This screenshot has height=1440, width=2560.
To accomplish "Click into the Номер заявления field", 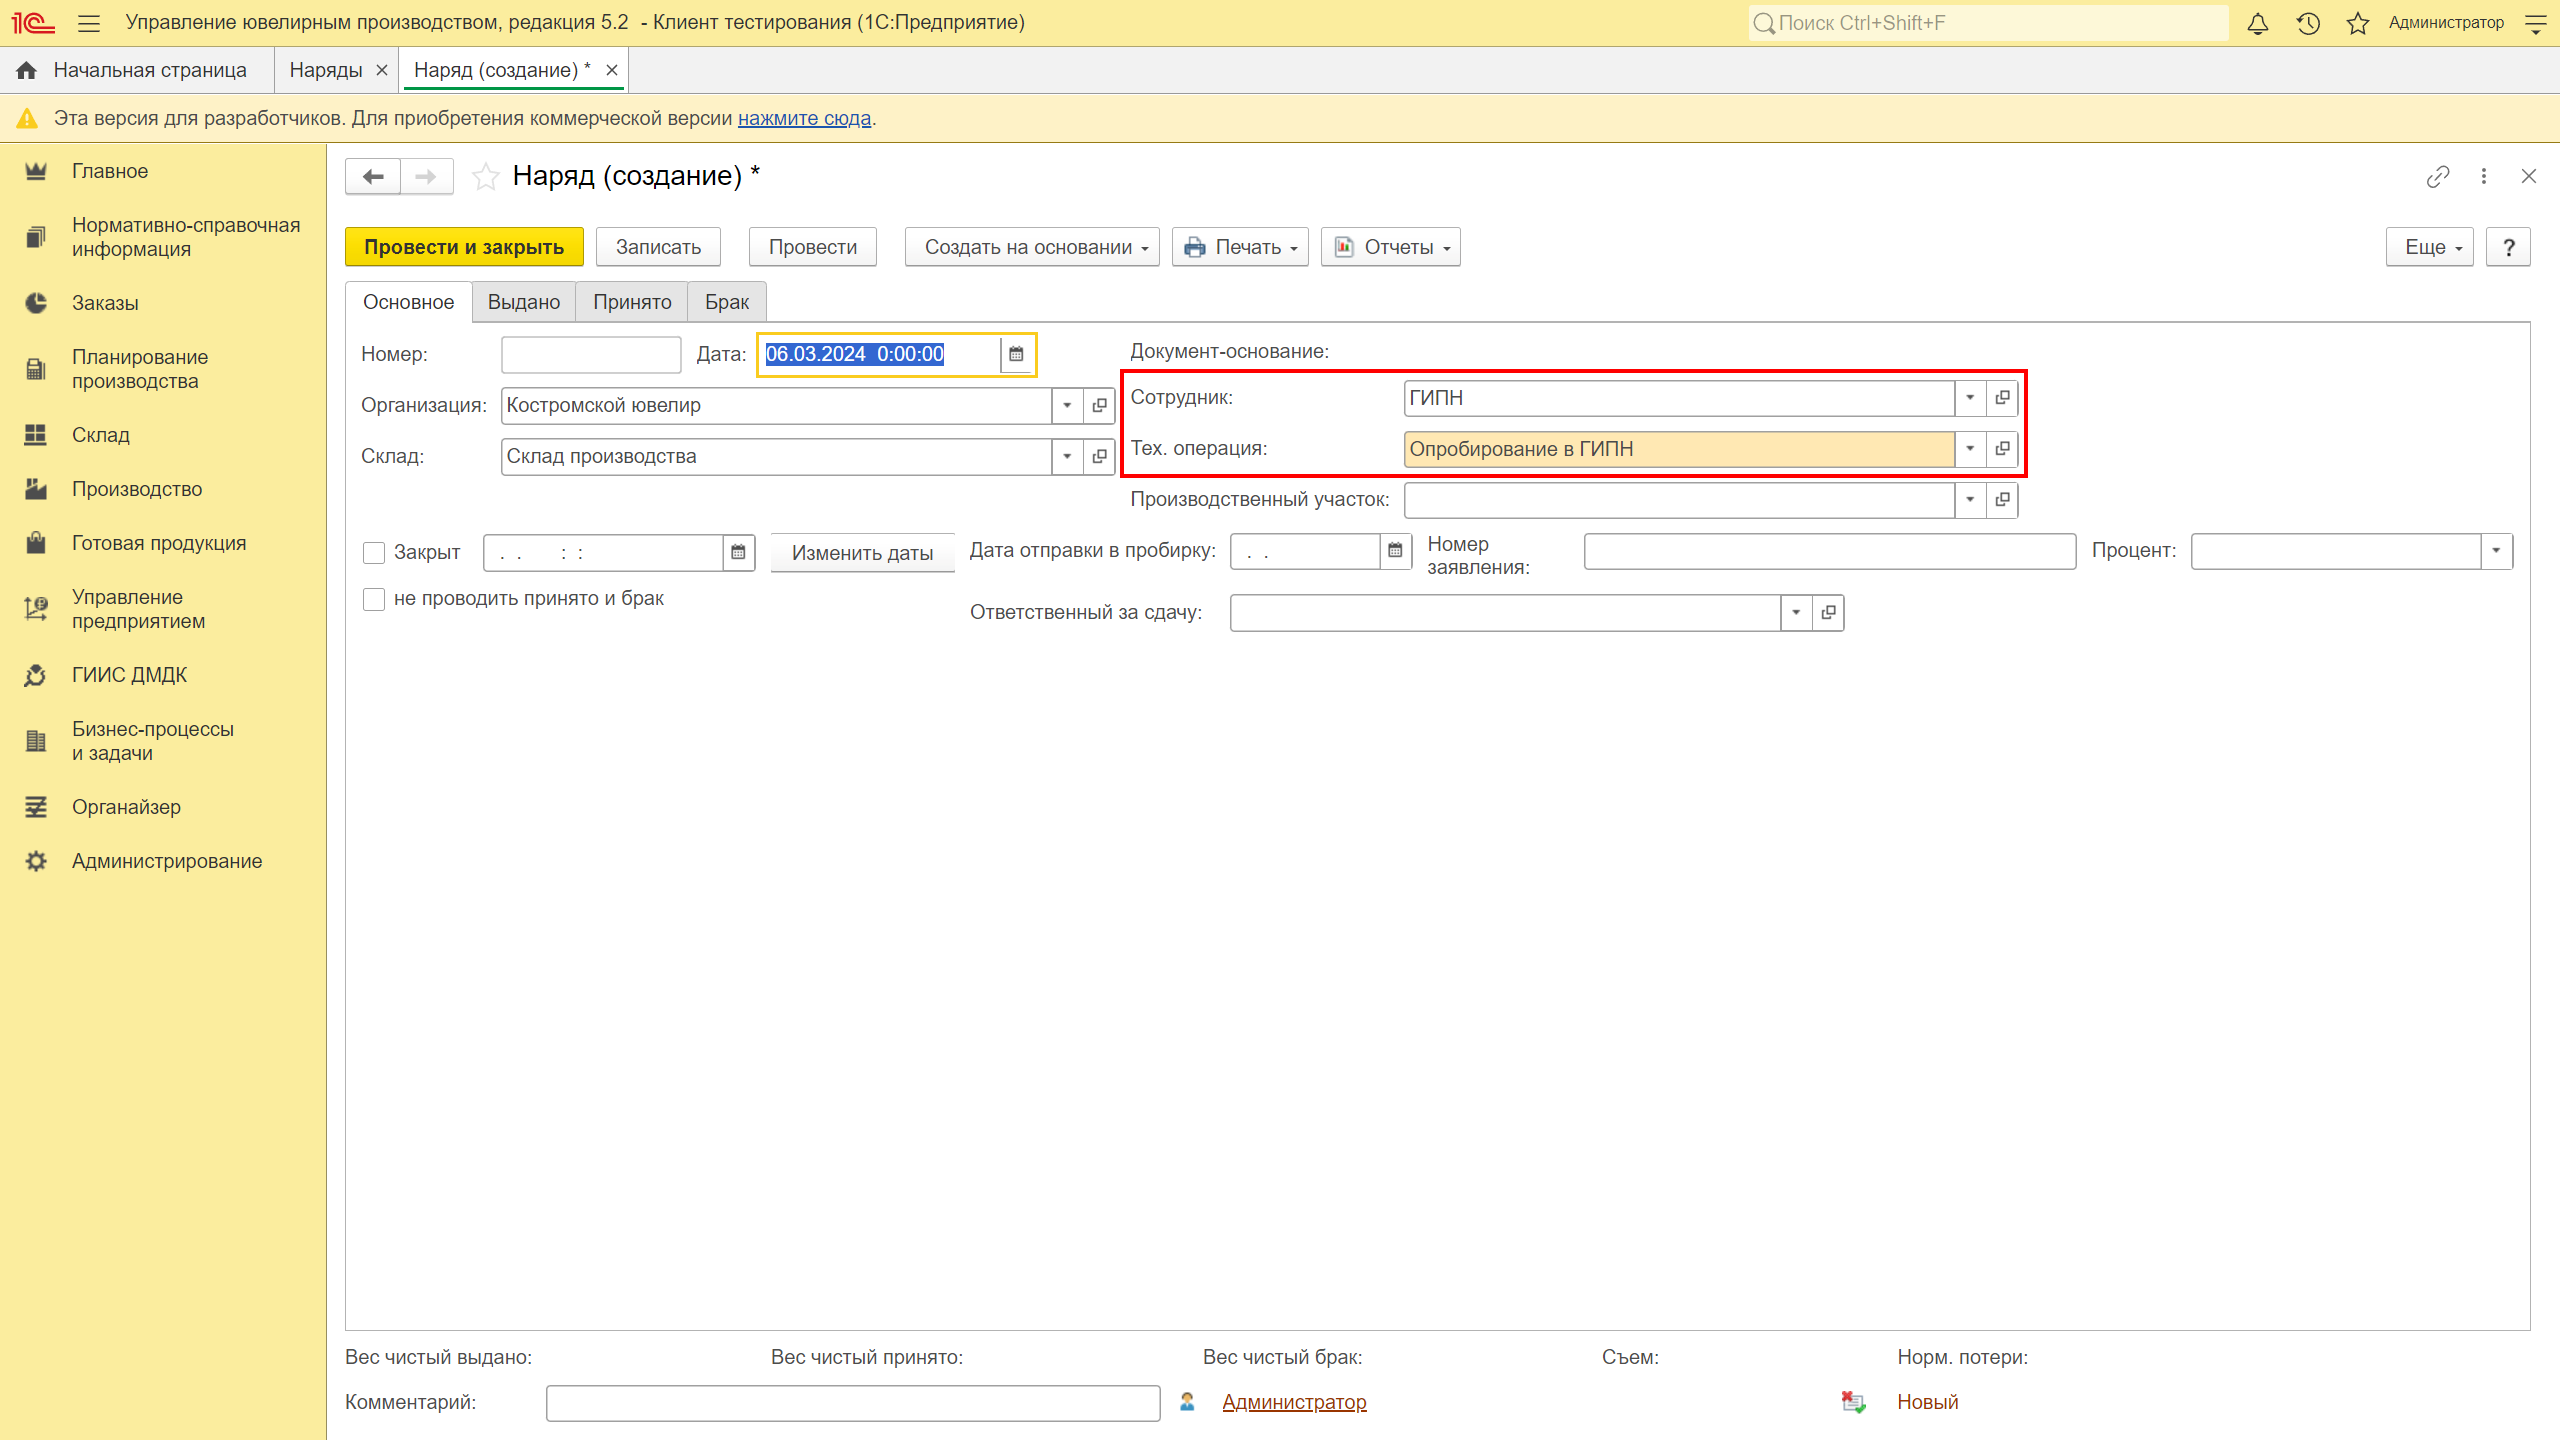I will [1830, 551].
